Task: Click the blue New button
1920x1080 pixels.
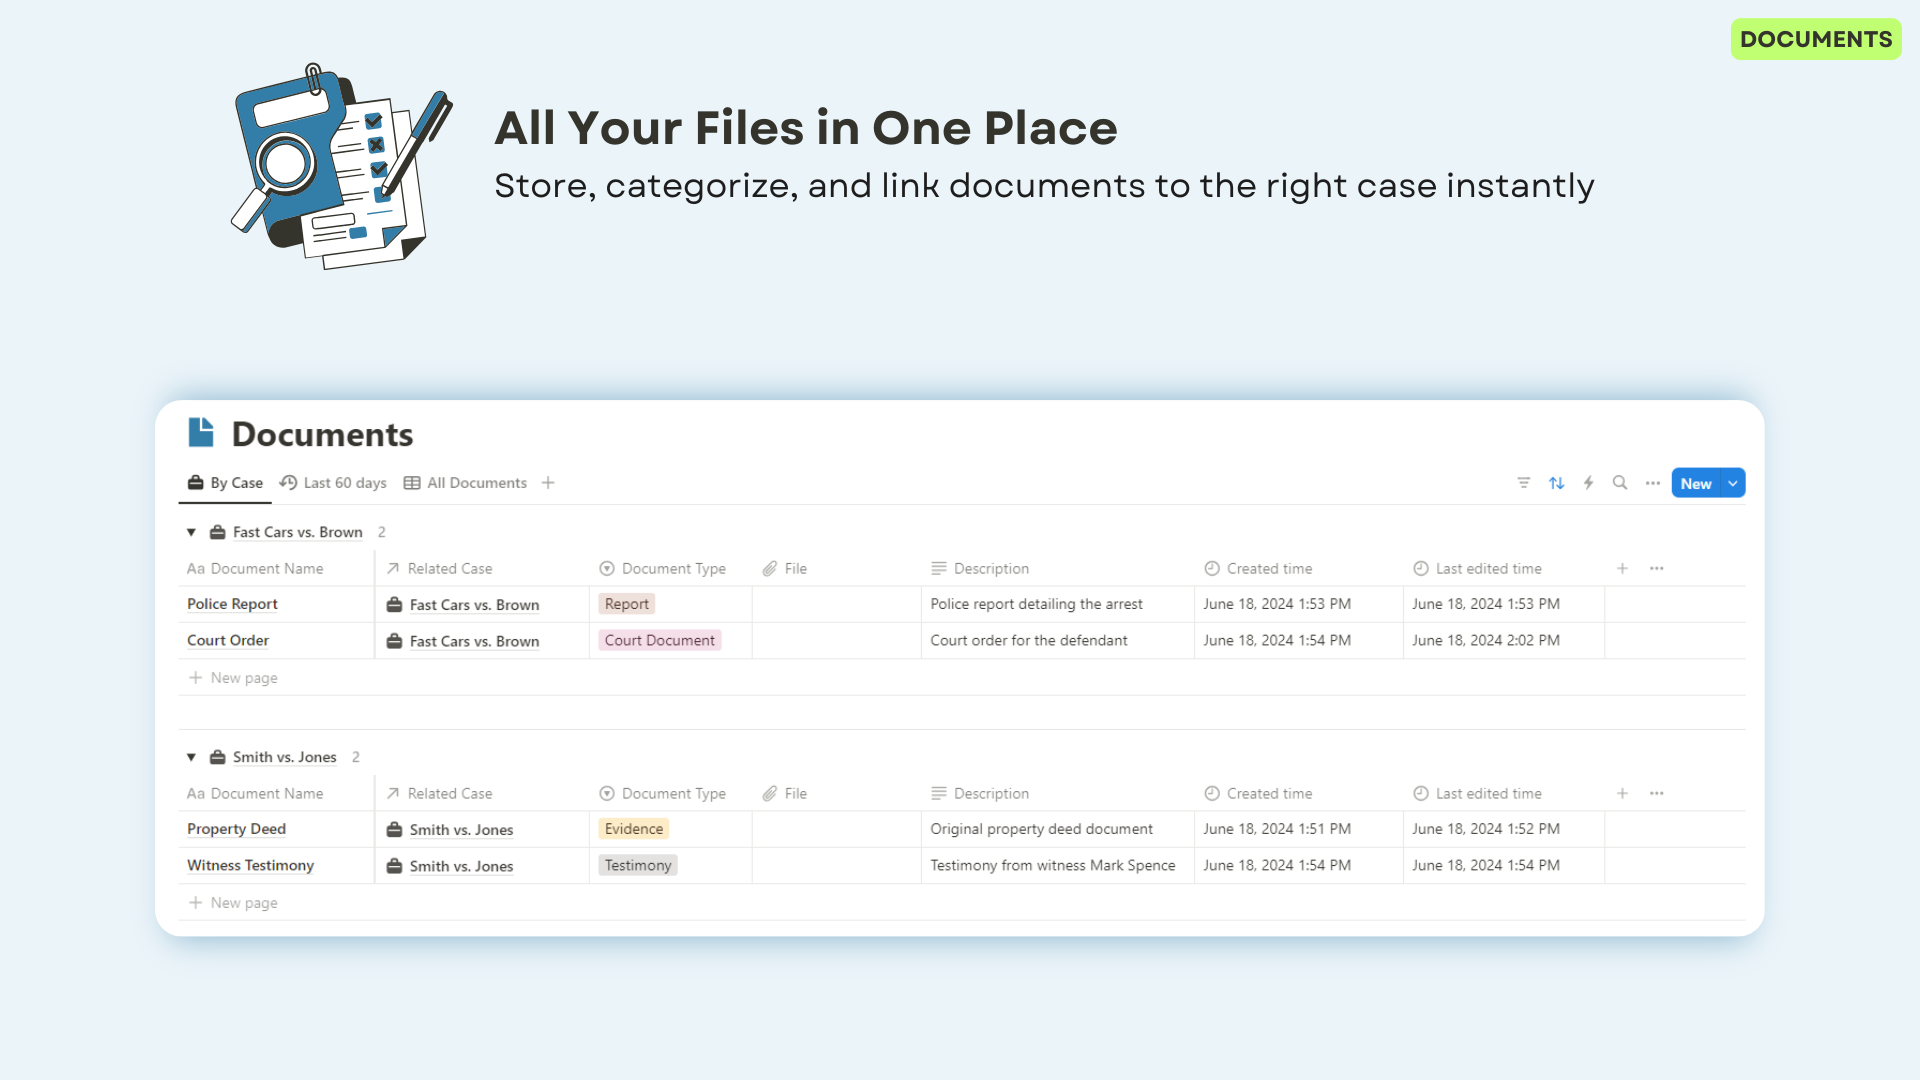Action: 1696,483
